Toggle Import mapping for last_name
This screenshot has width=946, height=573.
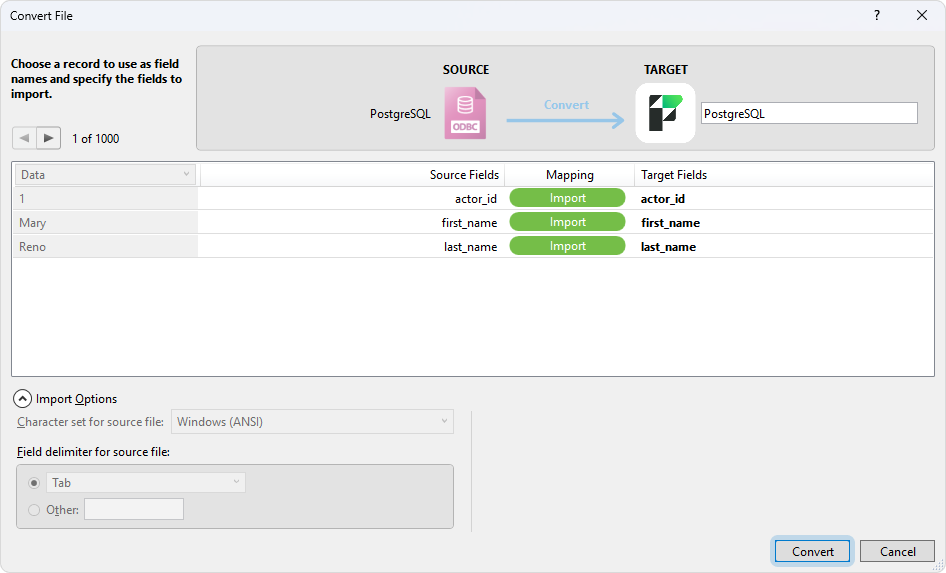[x=567, y=246]
